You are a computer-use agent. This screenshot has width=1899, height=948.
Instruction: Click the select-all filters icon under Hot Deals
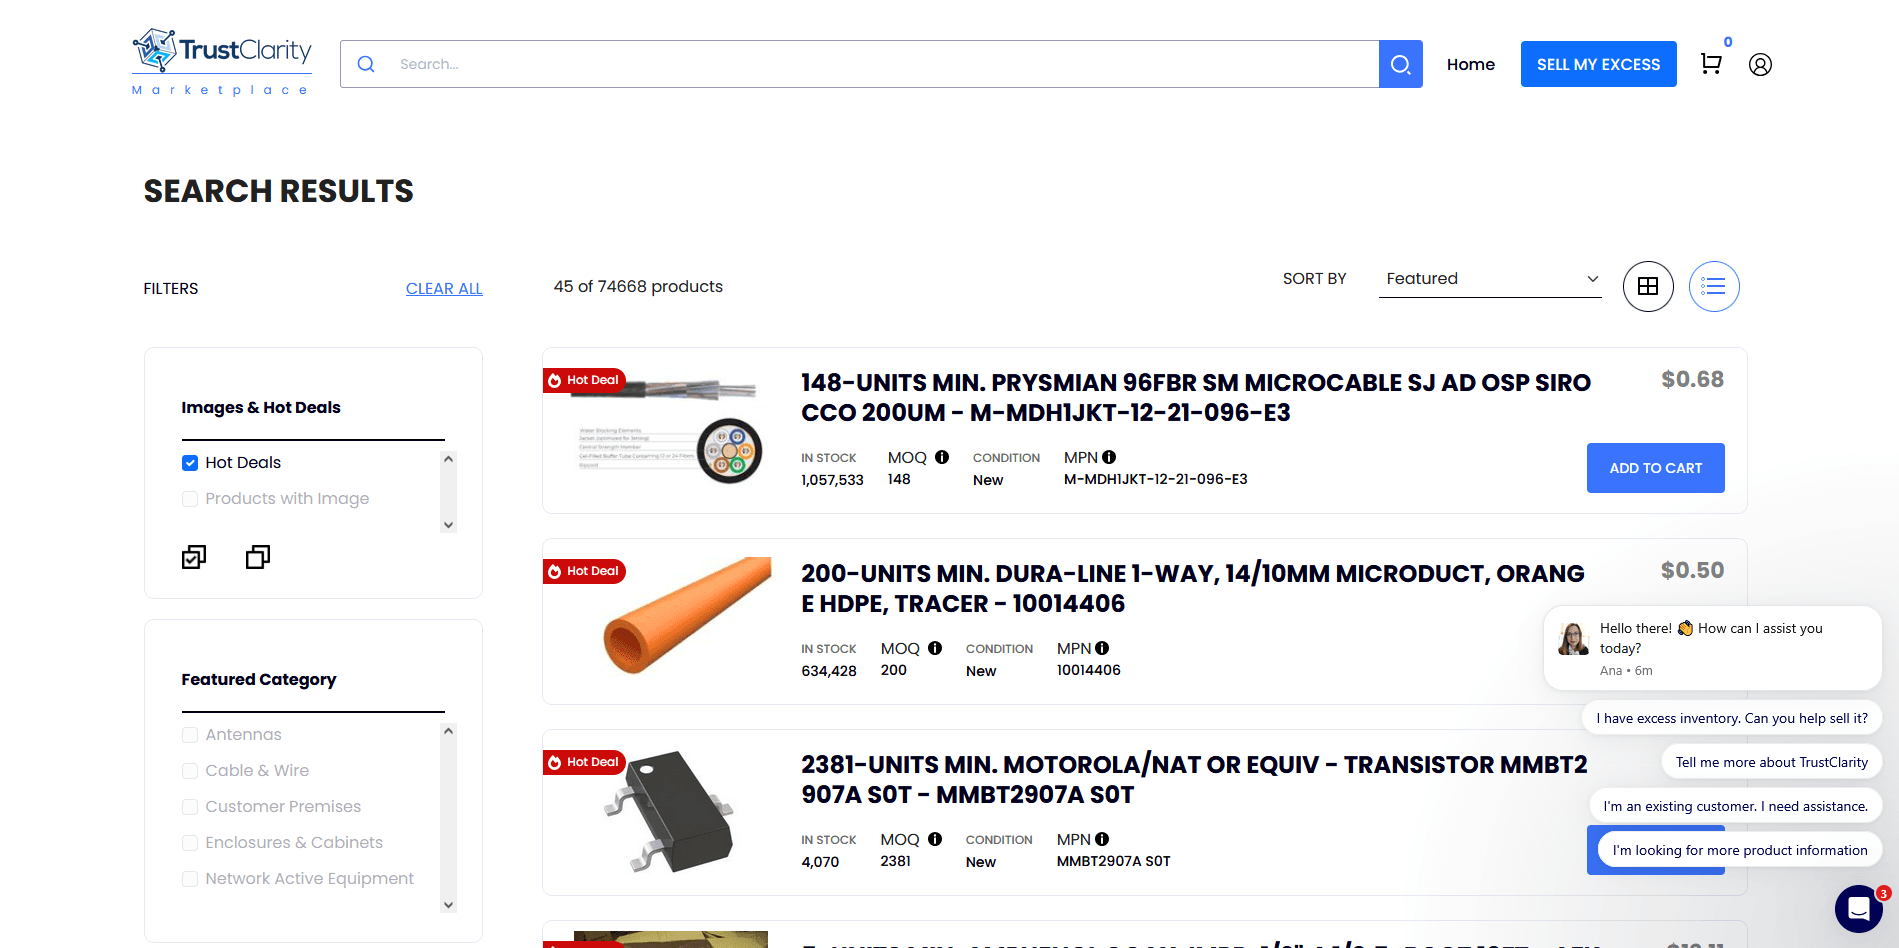(194, 557)
